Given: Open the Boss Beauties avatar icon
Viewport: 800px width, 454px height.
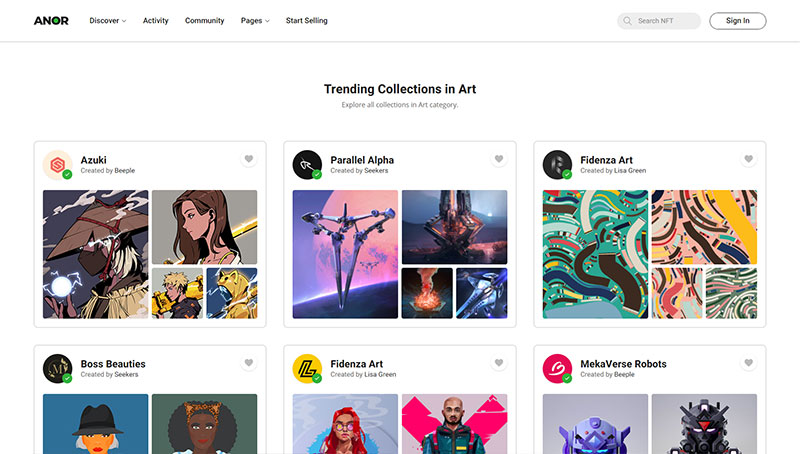Looking at the screenshot, I should 57,368.
